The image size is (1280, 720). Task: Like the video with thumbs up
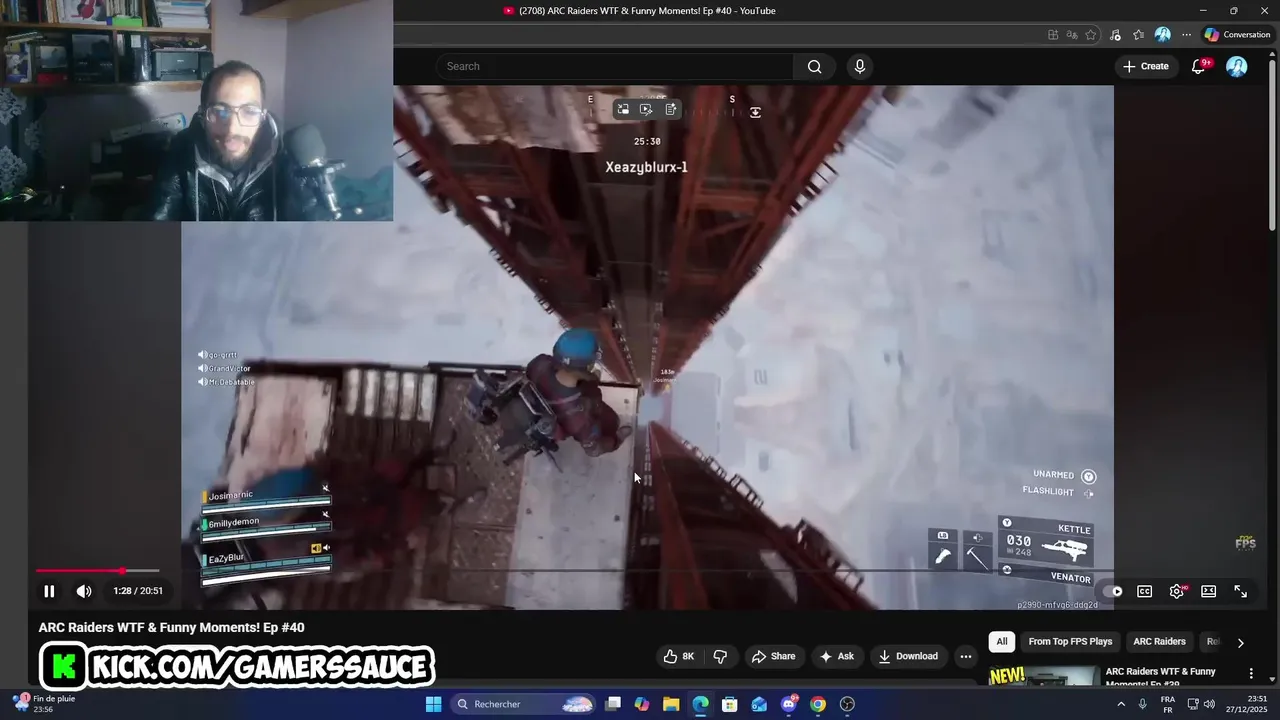tap(679, 656)
